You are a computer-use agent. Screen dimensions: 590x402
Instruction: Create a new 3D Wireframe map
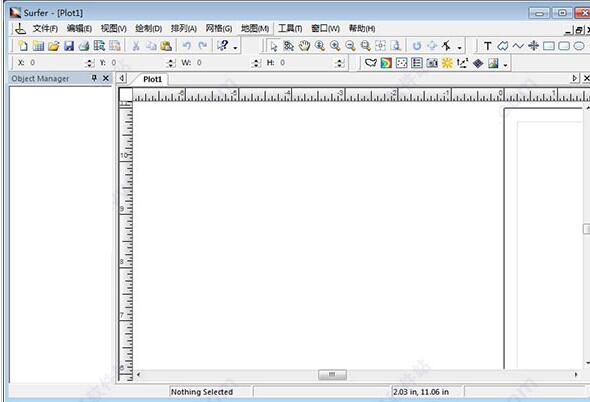click(x=478, y=63)
